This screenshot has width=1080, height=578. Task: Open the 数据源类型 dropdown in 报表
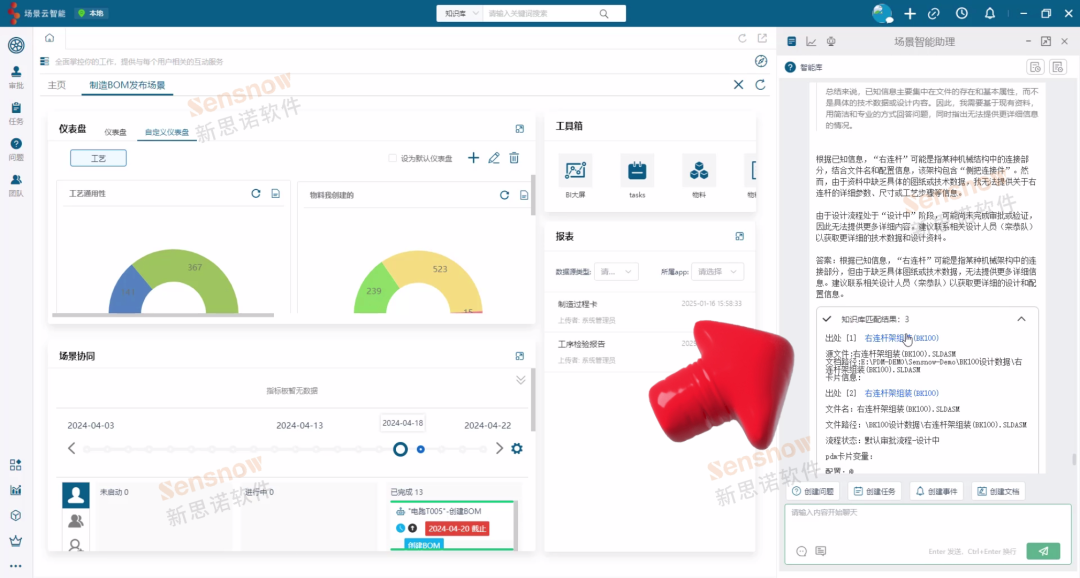616,271
